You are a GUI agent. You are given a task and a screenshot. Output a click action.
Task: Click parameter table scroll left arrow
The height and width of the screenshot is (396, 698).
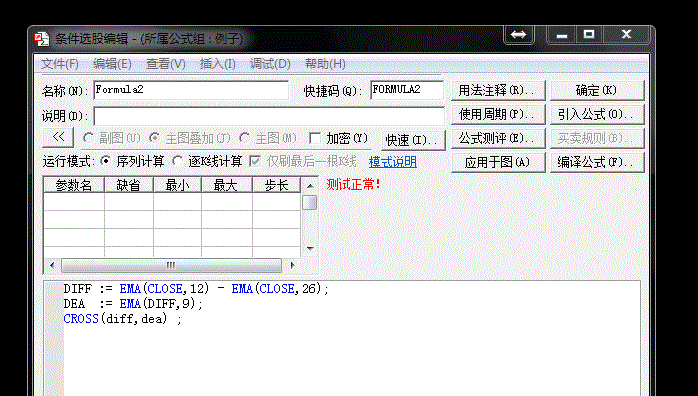point(52,266)
